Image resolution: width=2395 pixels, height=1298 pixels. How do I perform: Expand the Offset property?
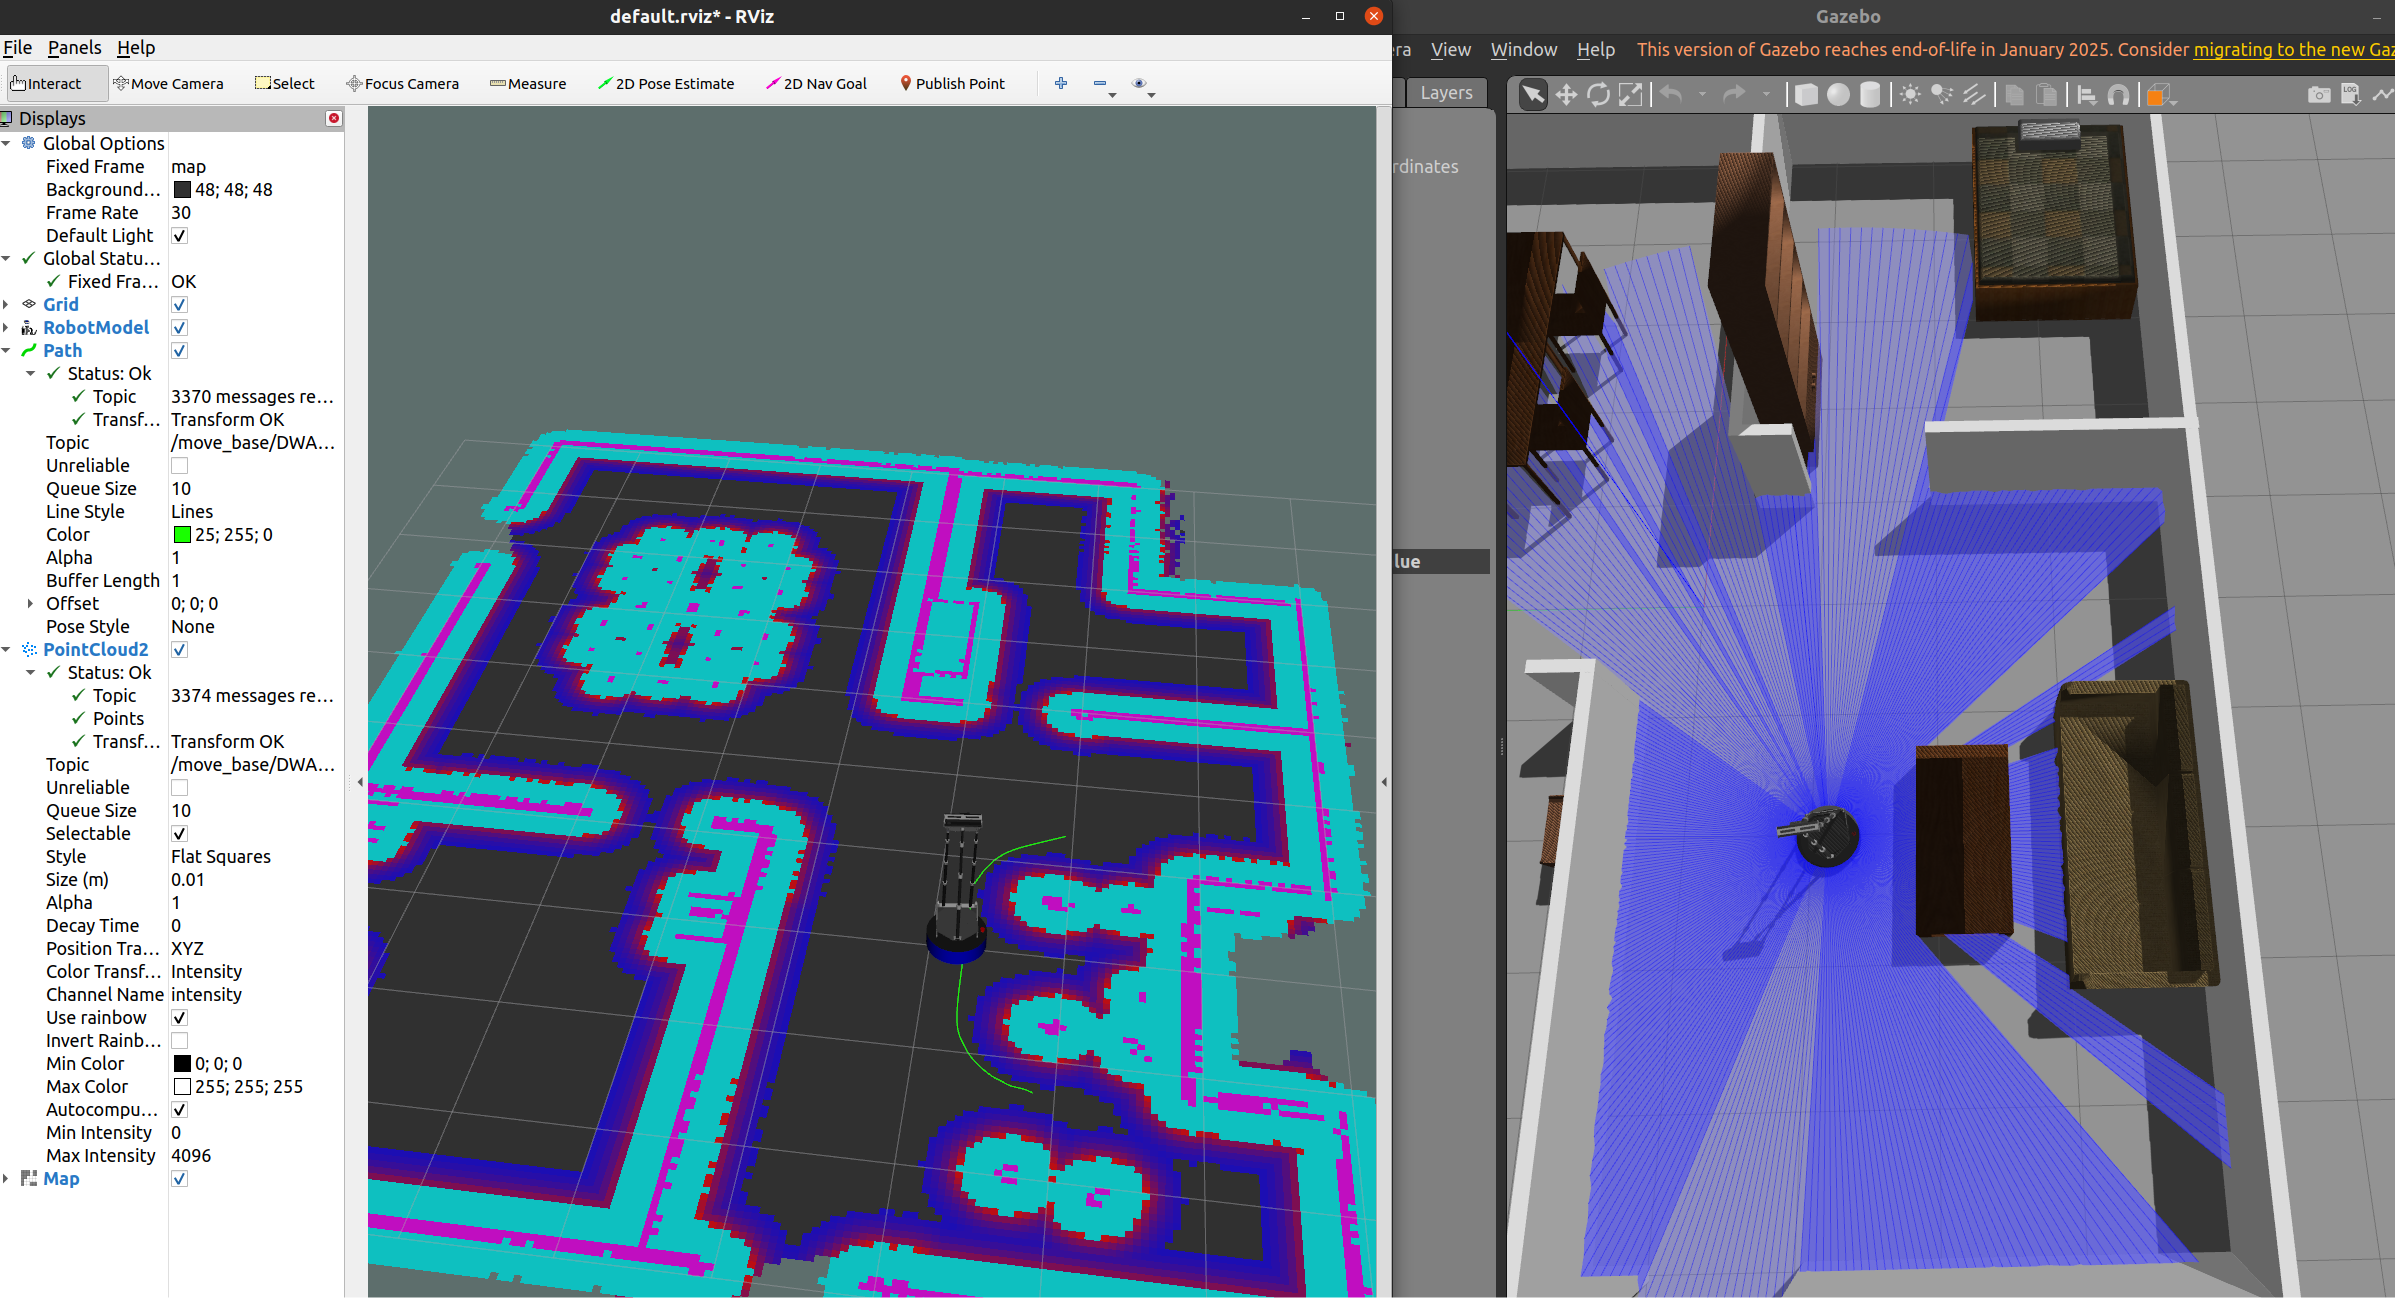coord(30,604)
